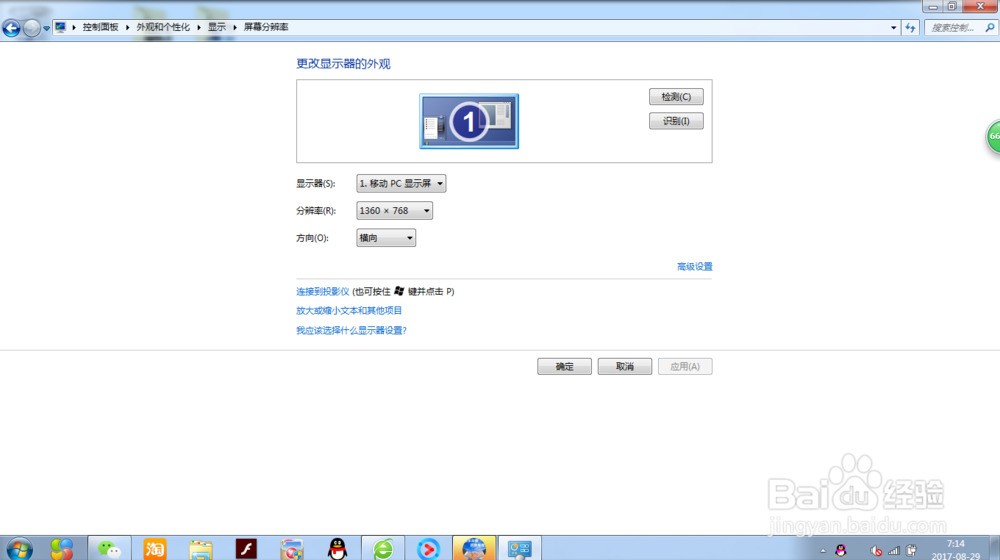Click the green 66 floating widget
The width and height of the screenshot is (1000, 560).
(993, 136)
